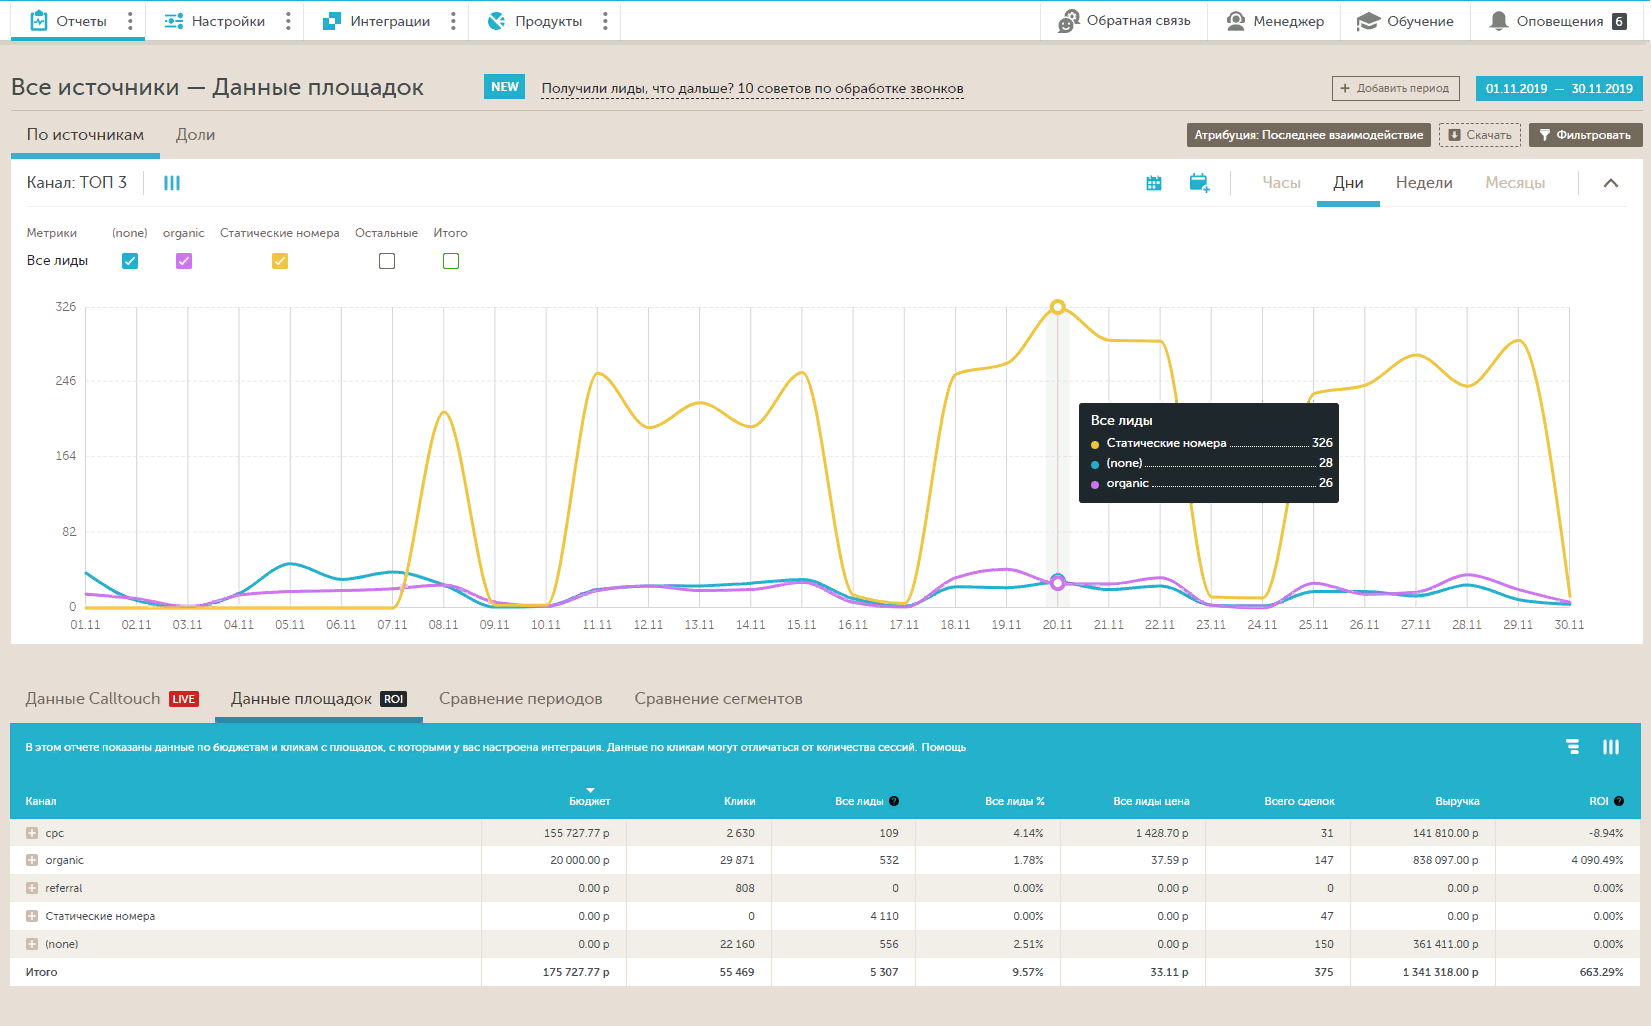Collapse the chart panel with chevron
This screenshot has height=1026, width=1651.
(1611, 183)
